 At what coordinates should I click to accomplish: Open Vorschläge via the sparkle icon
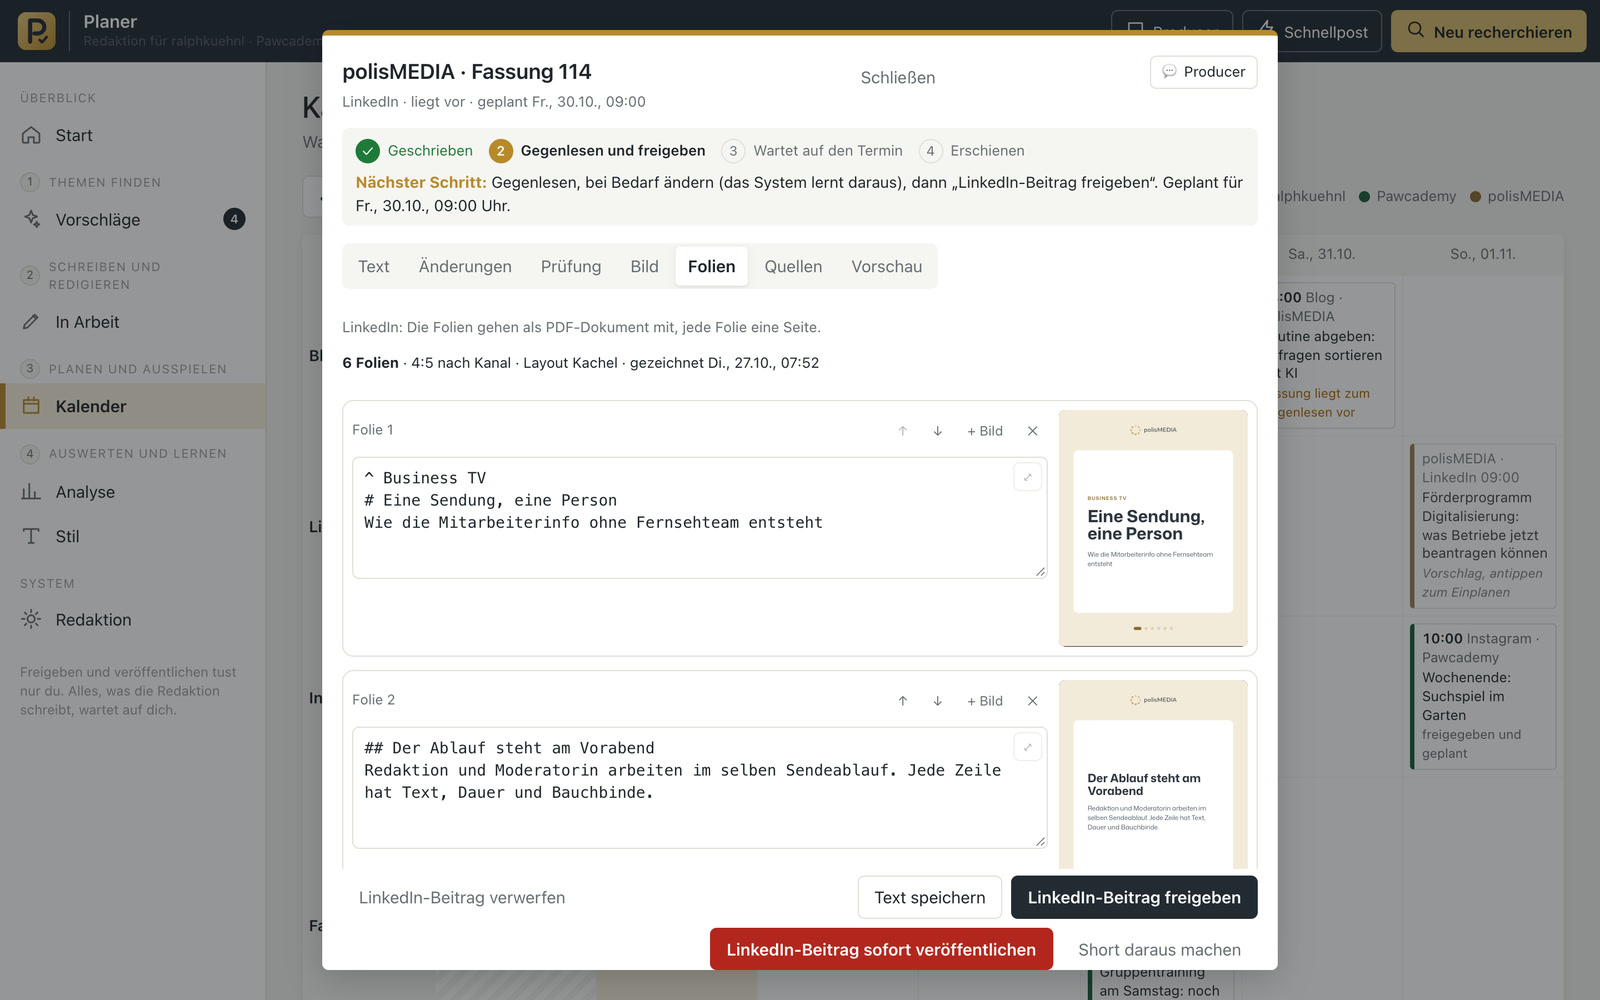click(x=31, y=219)
